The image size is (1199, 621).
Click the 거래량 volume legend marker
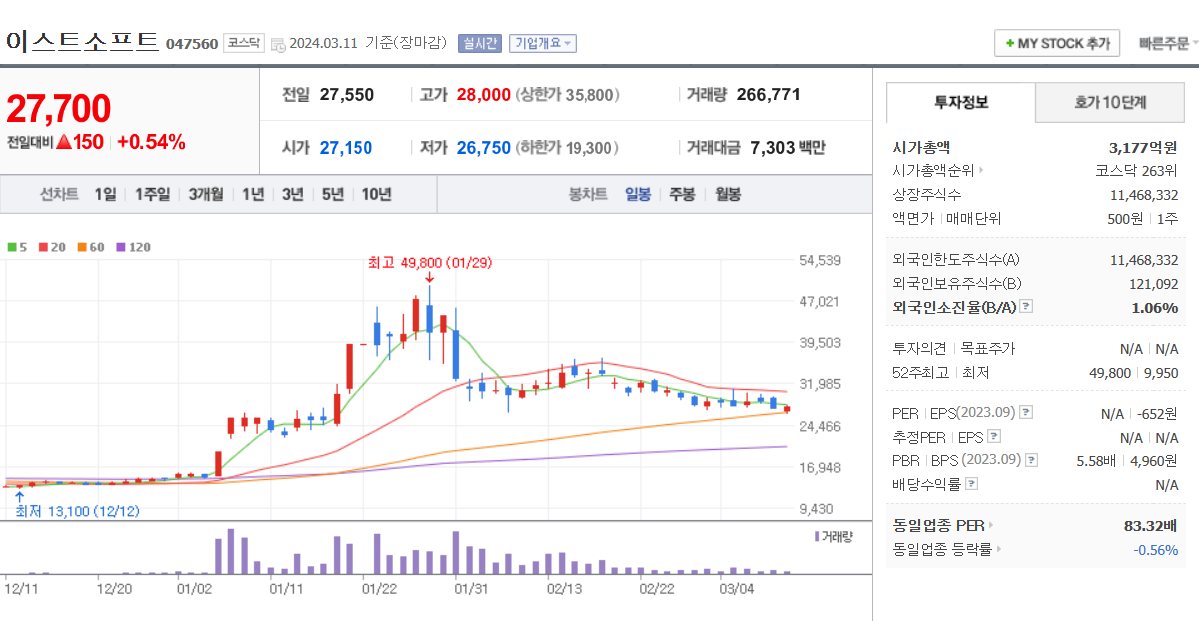point(817,536)
